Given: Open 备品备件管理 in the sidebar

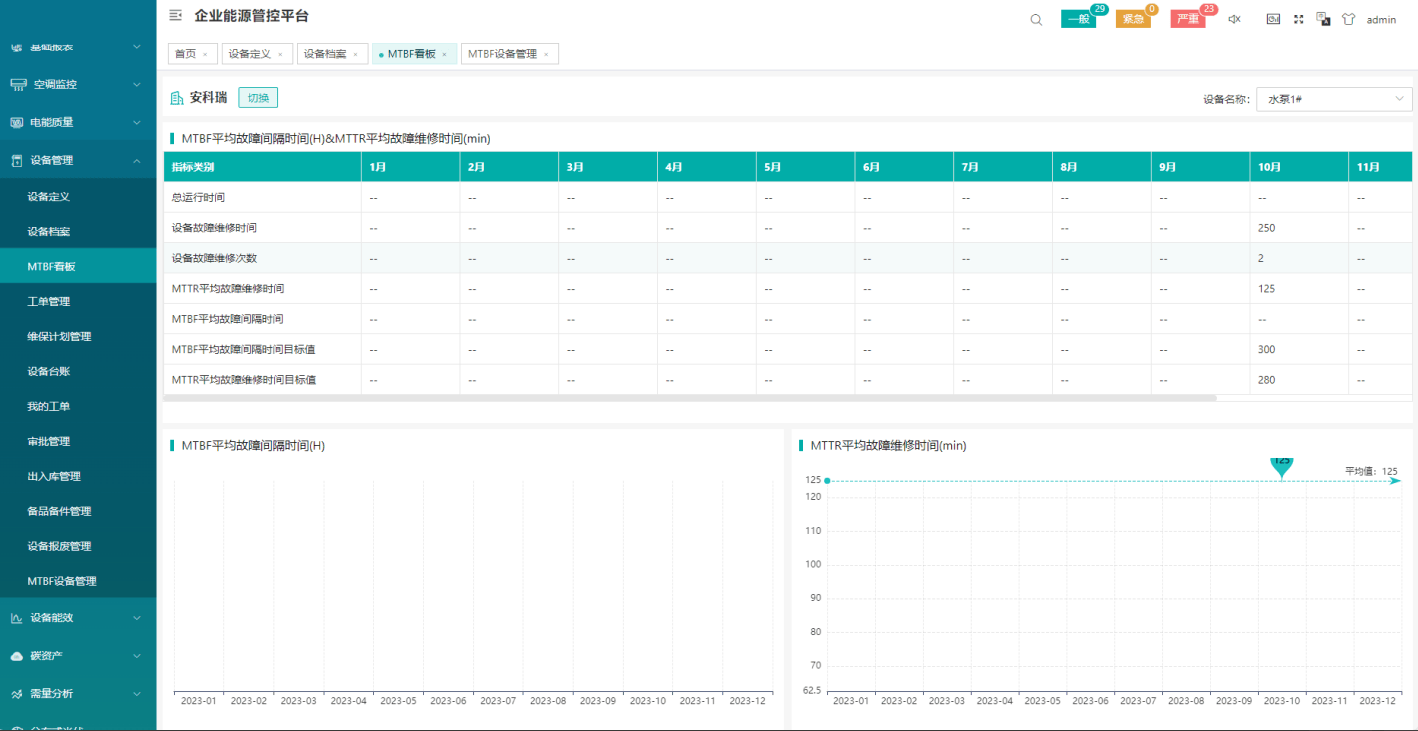Looking at the screenshot, I should pos(78,511).
